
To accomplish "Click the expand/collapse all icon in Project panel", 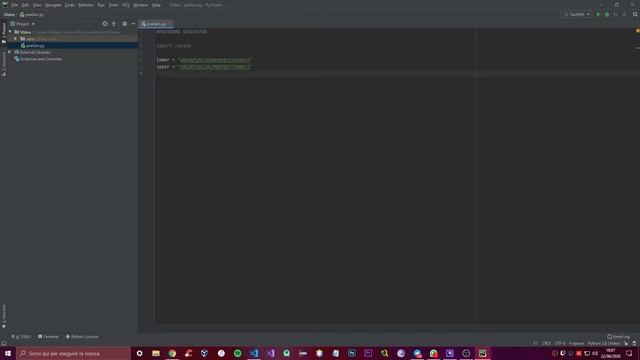I will coord(114,24).
